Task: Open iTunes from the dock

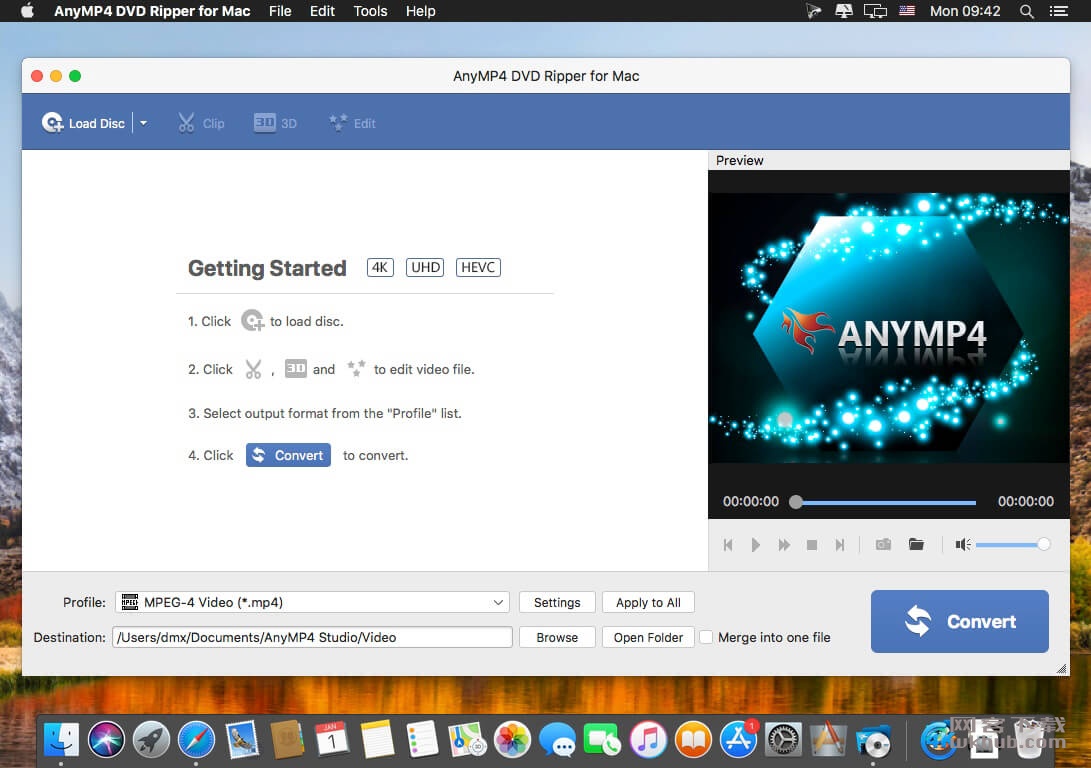Action: pos(648,739)
